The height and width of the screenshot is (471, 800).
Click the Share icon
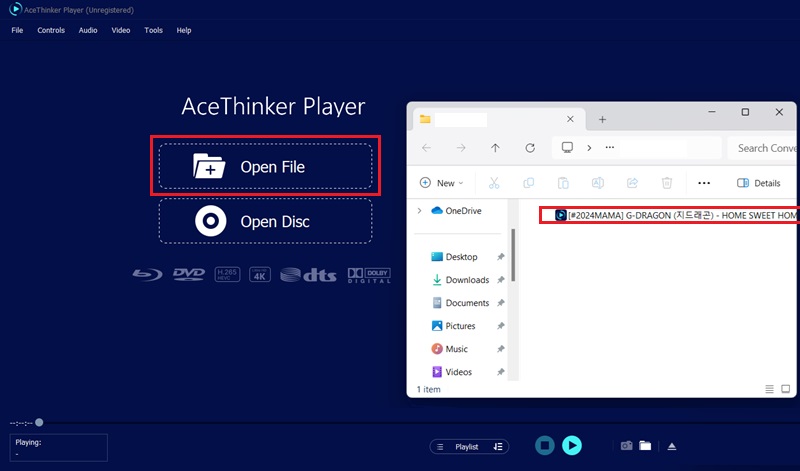point(632,183)
